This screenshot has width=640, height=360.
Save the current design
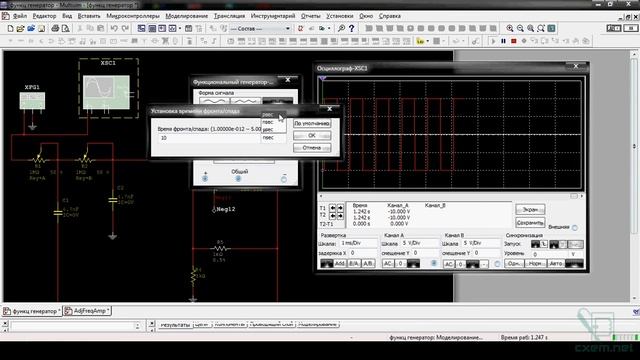coord(41,29)
